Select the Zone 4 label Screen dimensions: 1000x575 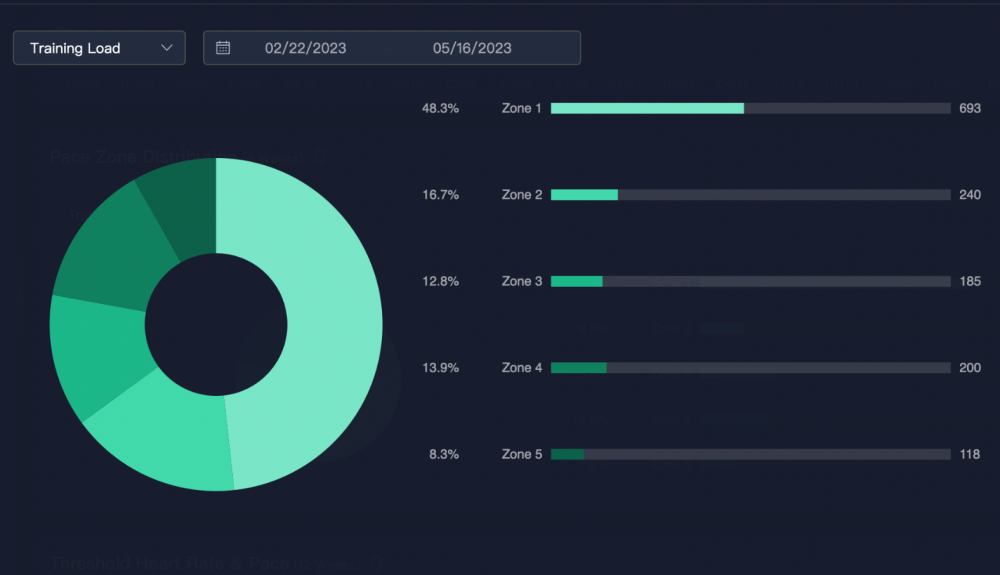[522, 368]
